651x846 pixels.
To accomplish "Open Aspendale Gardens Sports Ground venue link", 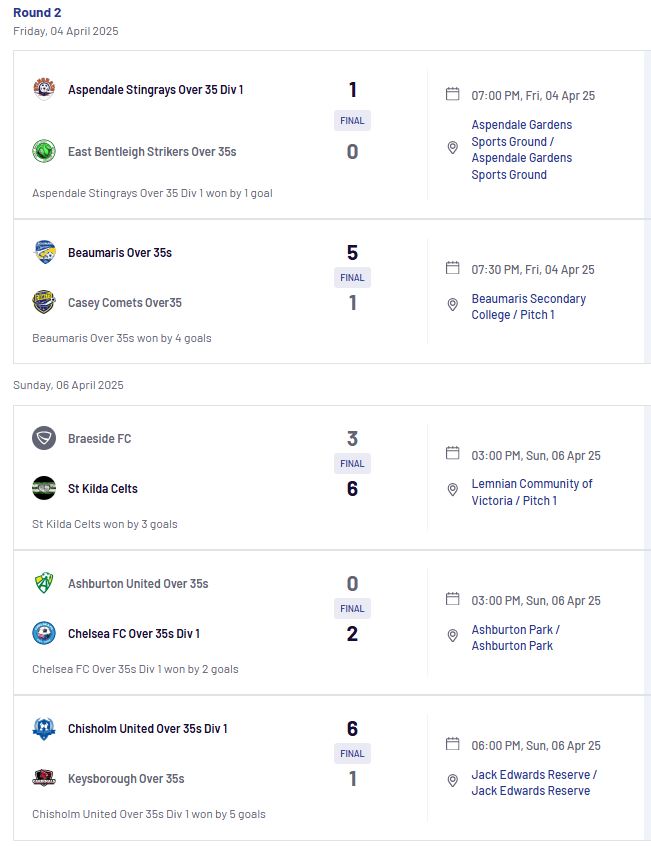I will [522, 149].
